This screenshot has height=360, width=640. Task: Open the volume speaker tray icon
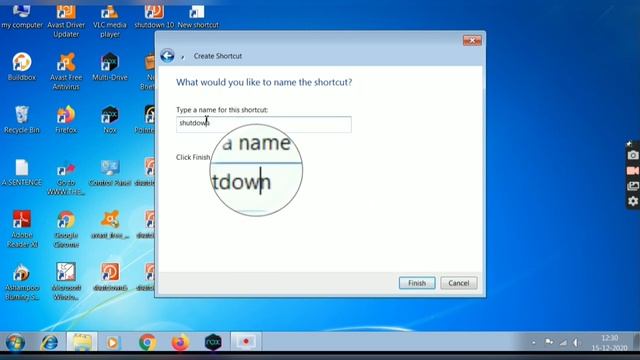(x=577, y=342)
